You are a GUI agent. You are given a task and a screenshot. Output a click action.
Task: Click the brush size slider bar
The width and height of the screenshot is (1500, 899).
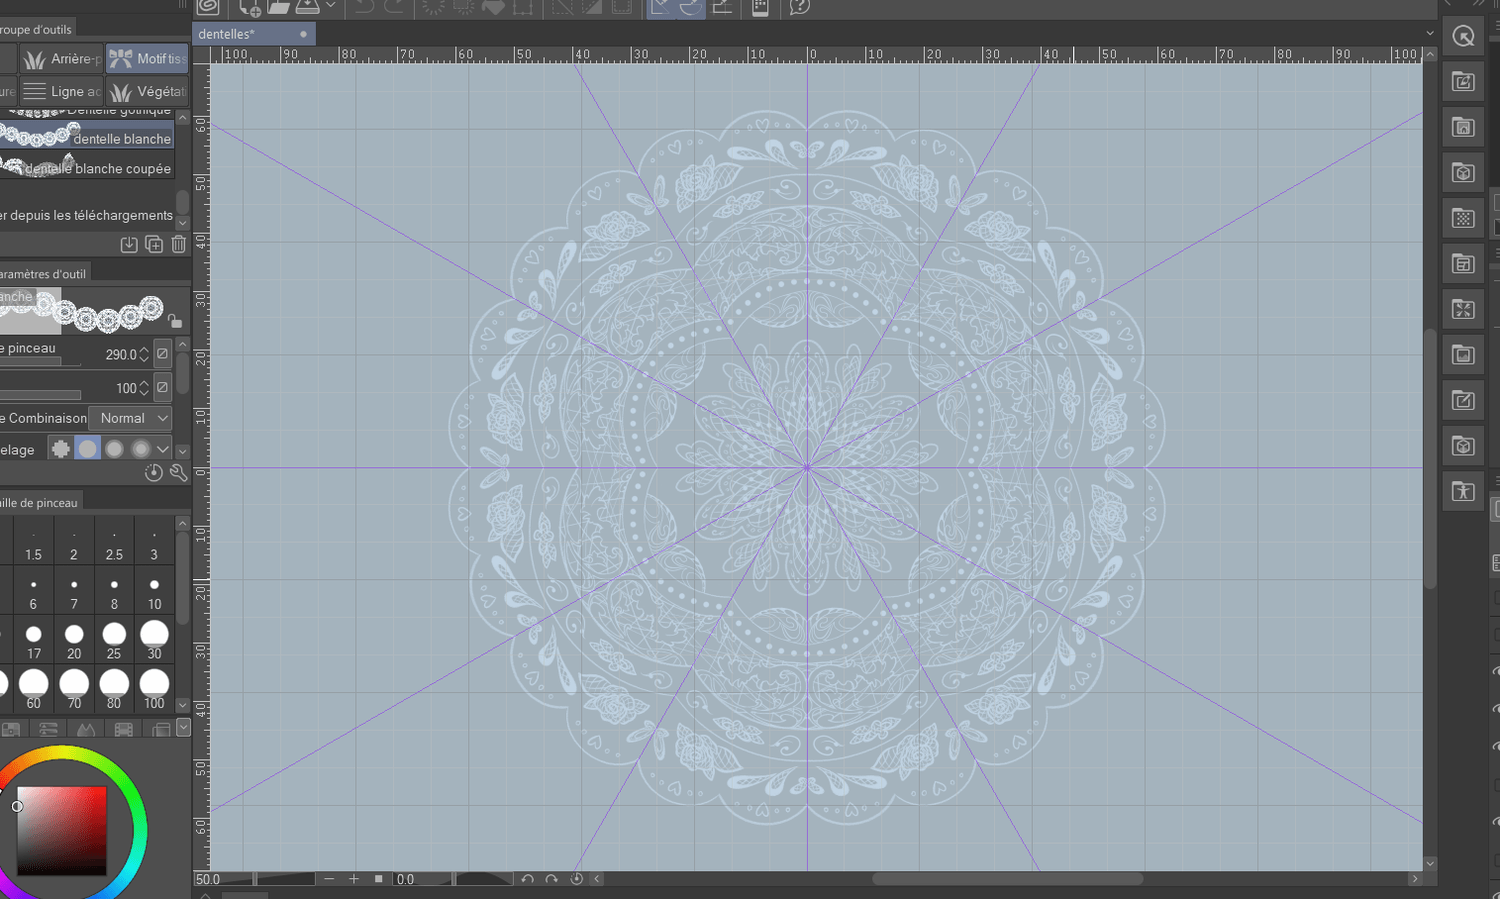[x=40, y=362]
